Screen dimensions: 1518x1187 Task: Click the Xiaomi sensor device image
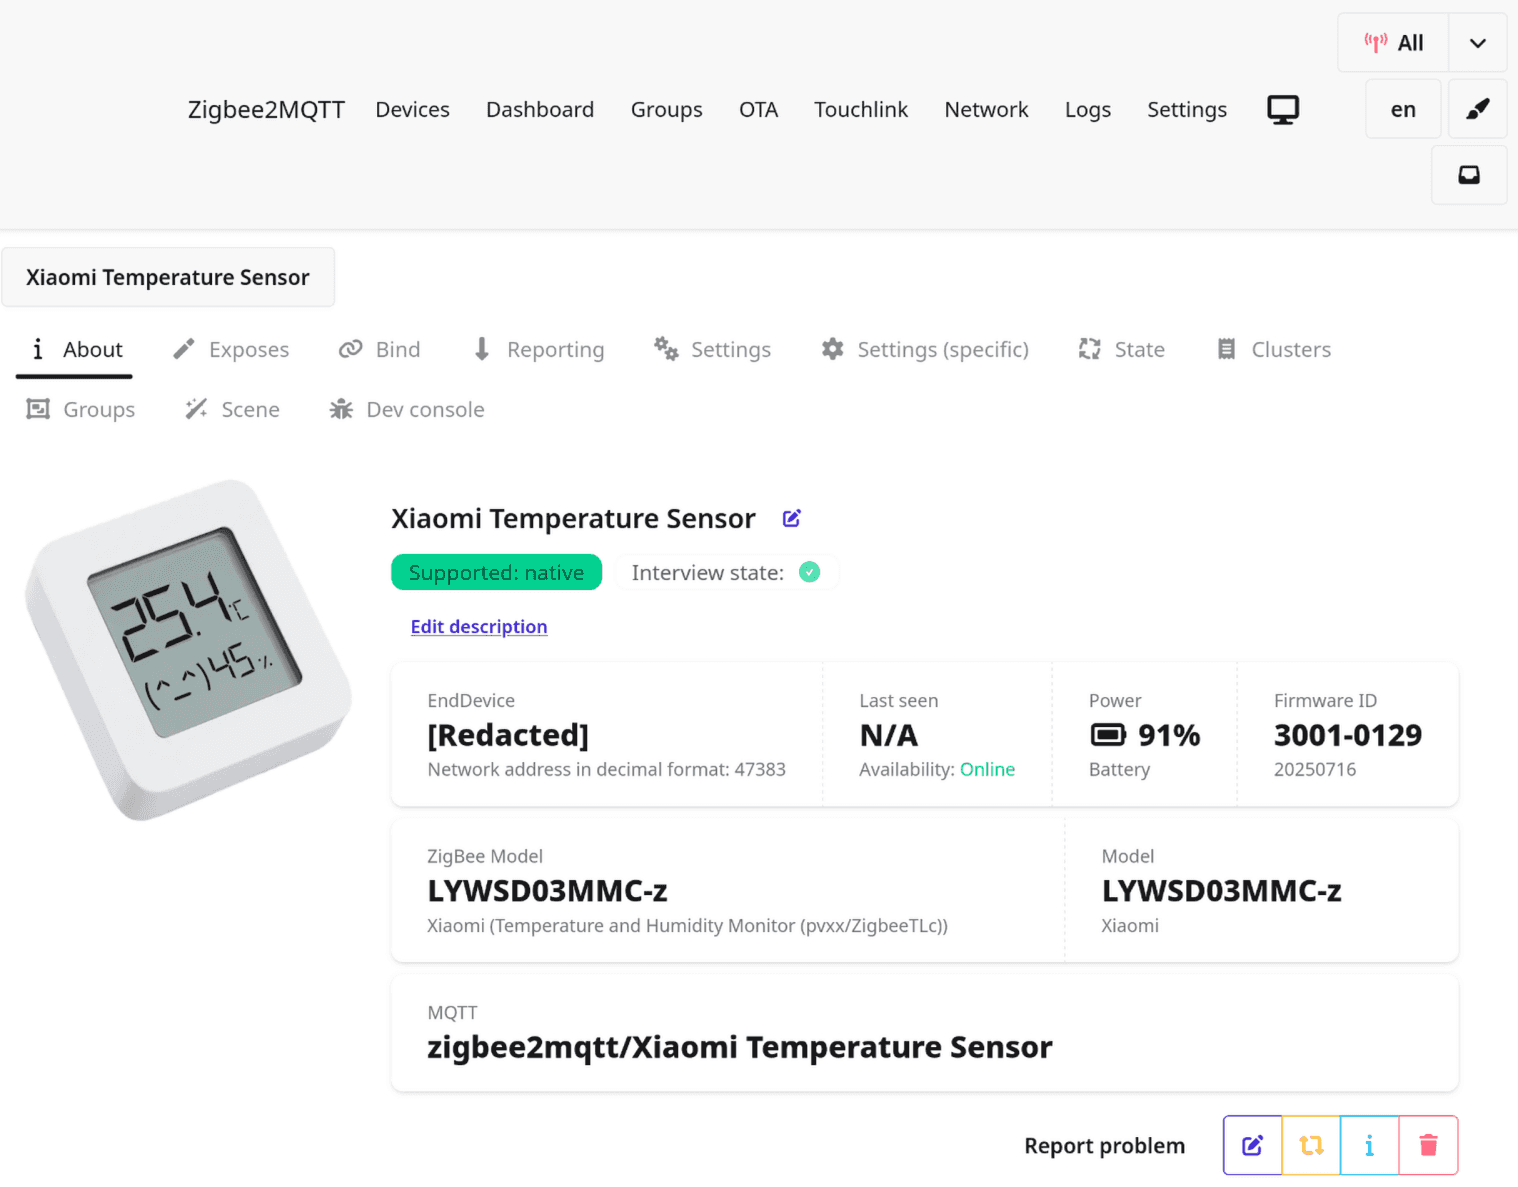[x=188, y=650]
